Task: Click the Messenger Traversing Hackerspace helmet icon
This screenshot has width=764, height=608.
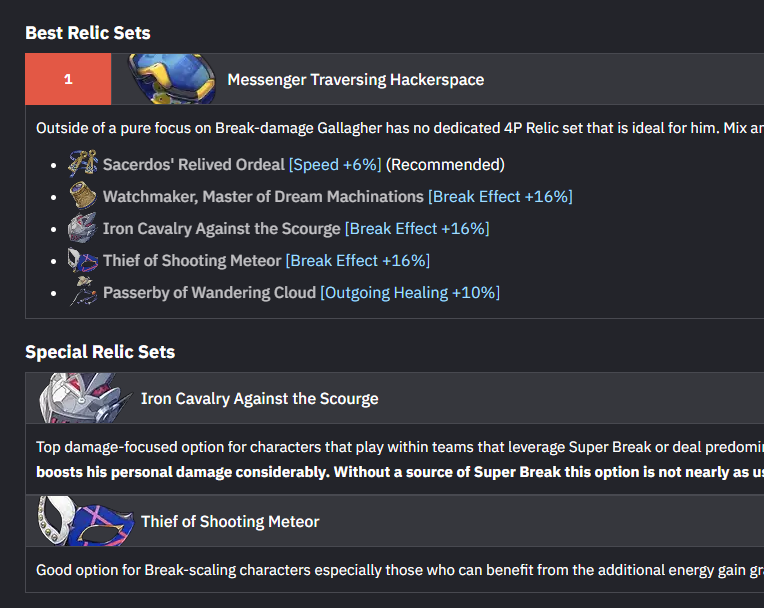Action: [172, 79]
